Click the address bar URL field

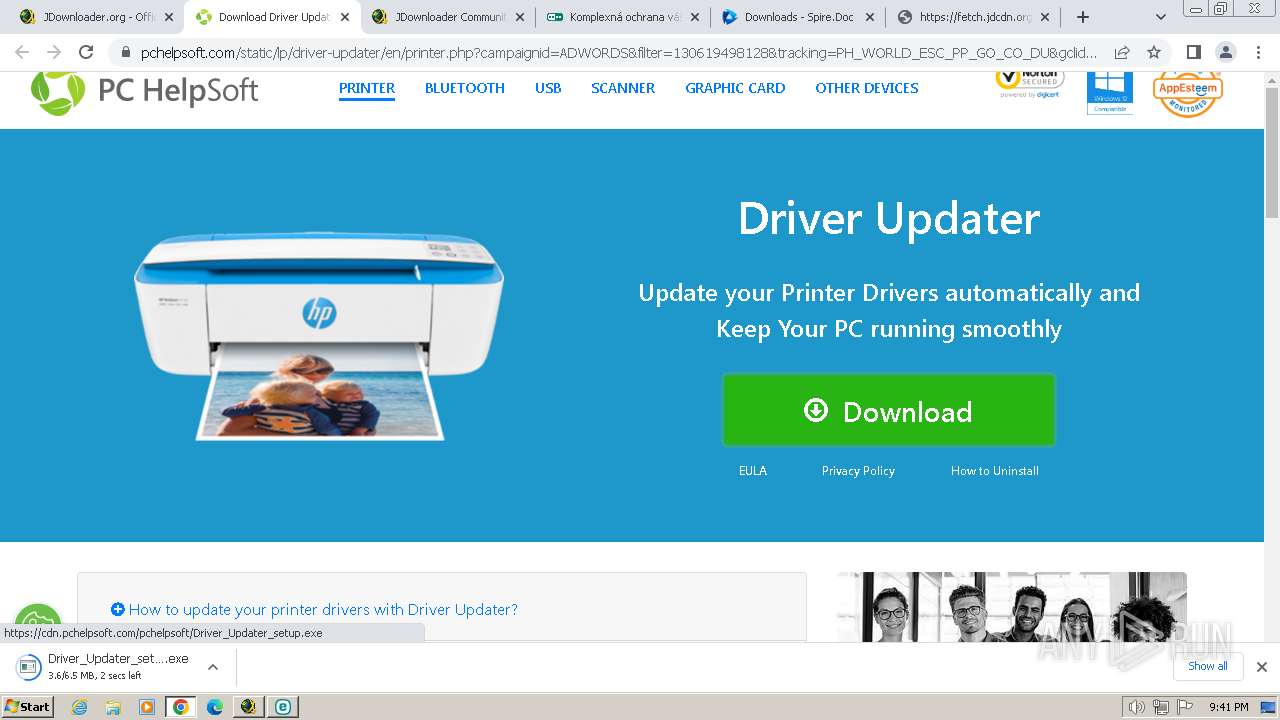(x=618, y=53)
